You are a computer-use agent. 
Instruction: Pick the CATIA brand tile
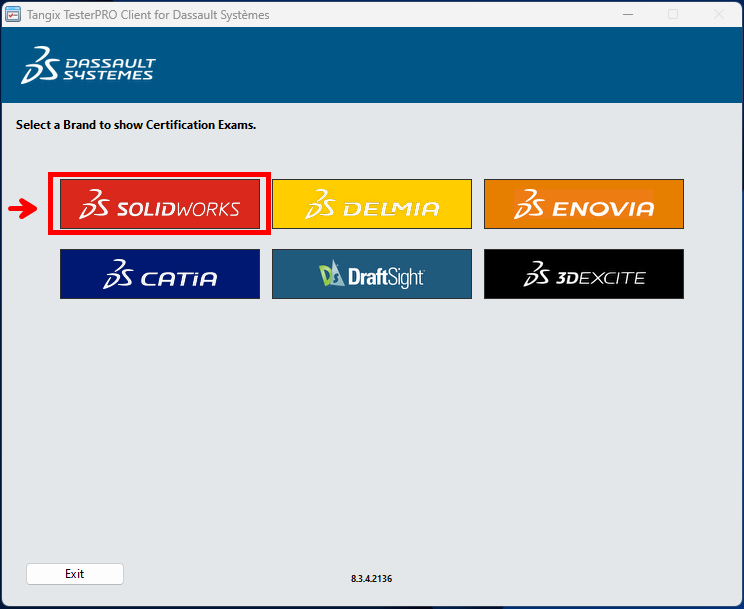point(160,274)
